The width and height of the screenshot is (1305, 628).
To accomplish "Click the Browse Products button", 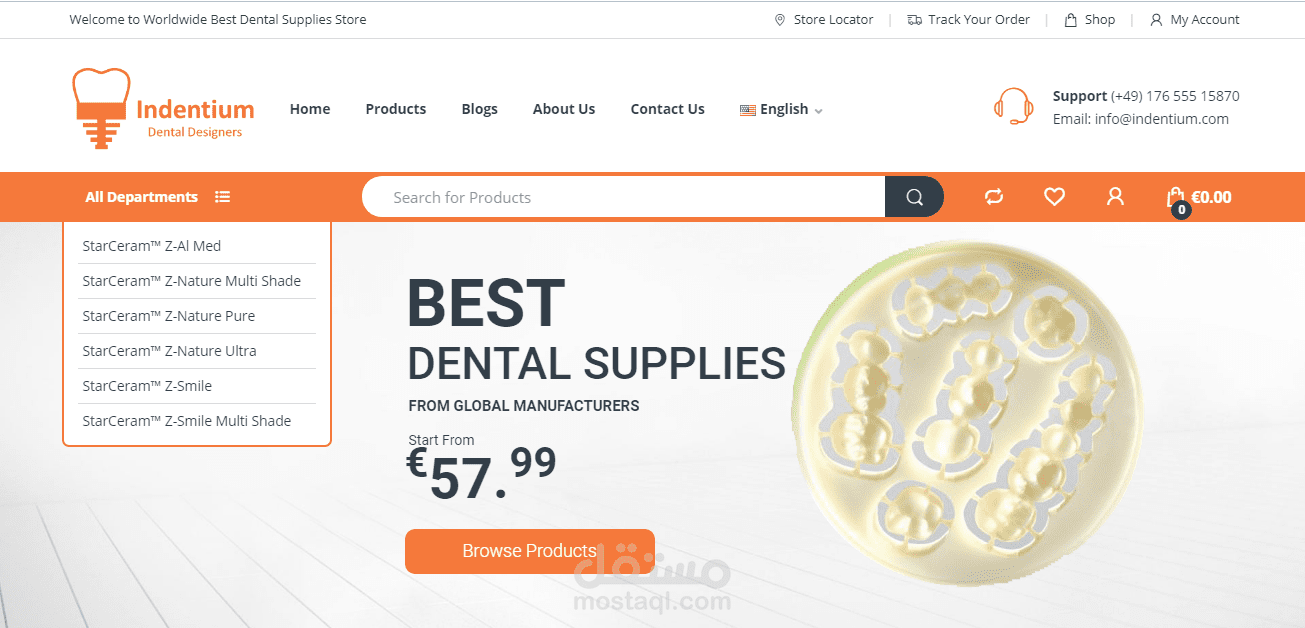I will pos(529,551).
